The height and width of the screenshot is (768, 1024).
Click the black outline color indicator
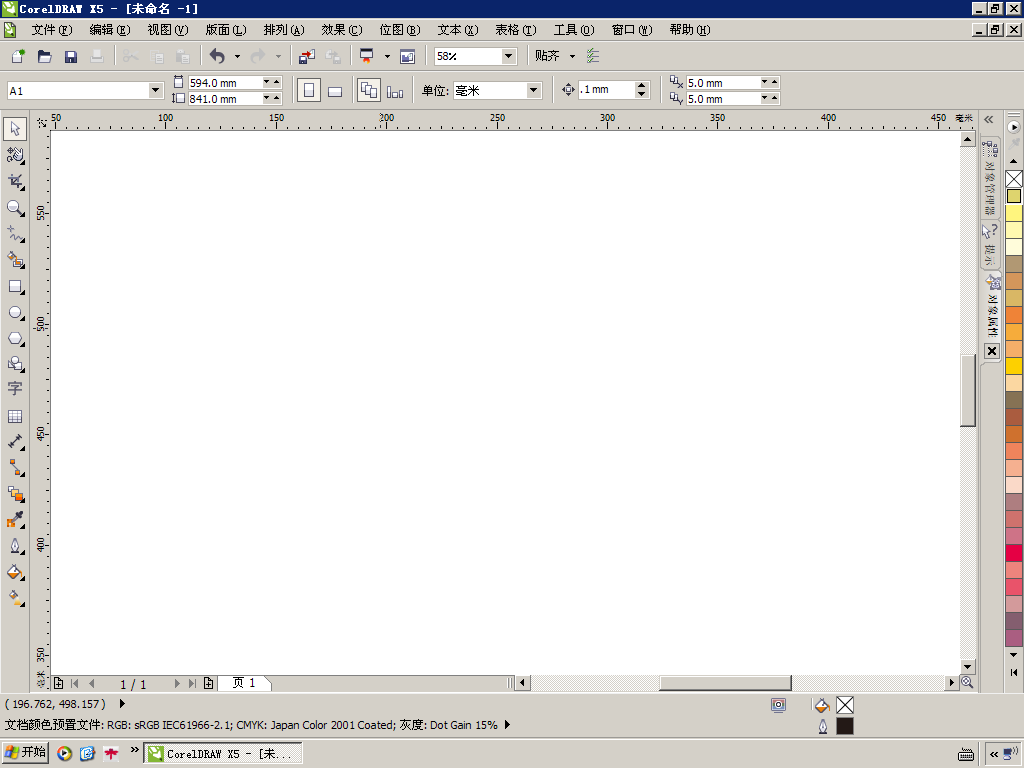844,726
